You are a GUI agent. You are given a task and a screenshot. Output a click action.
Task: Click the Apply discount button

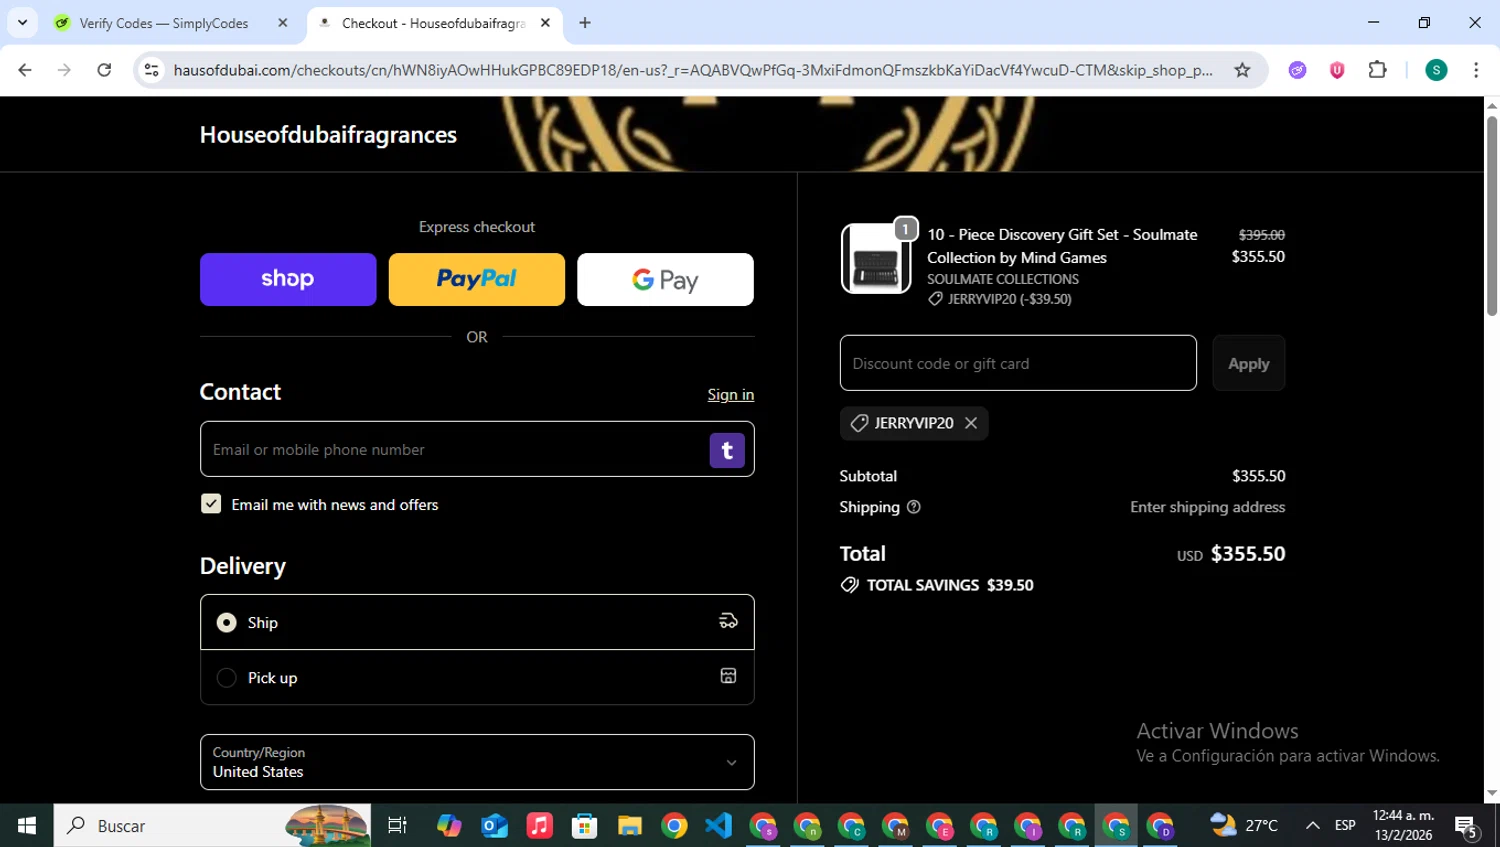point(1249,363)
